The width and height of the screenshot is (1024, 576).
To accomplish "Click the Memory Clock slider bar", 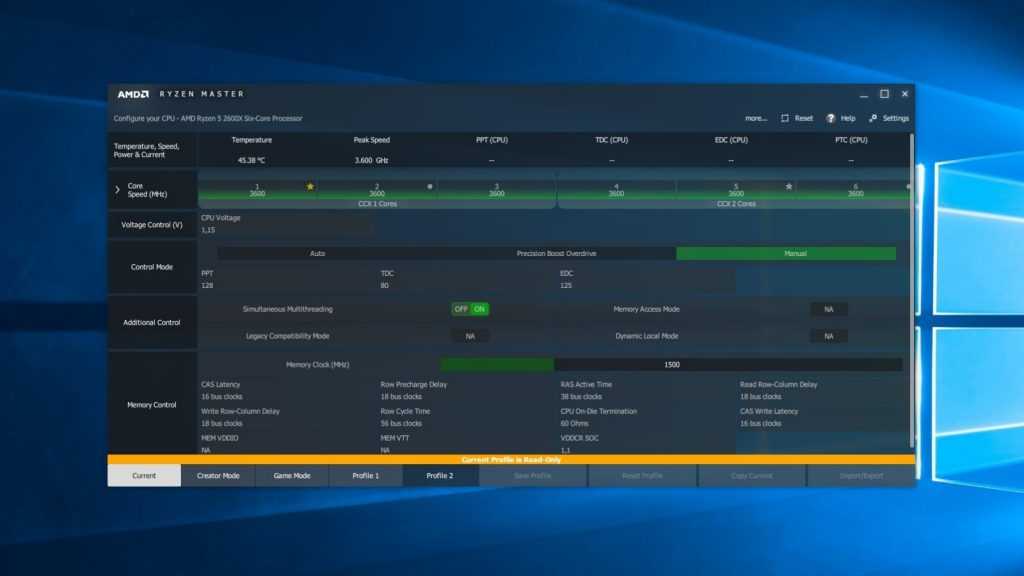I will [671, 365].
